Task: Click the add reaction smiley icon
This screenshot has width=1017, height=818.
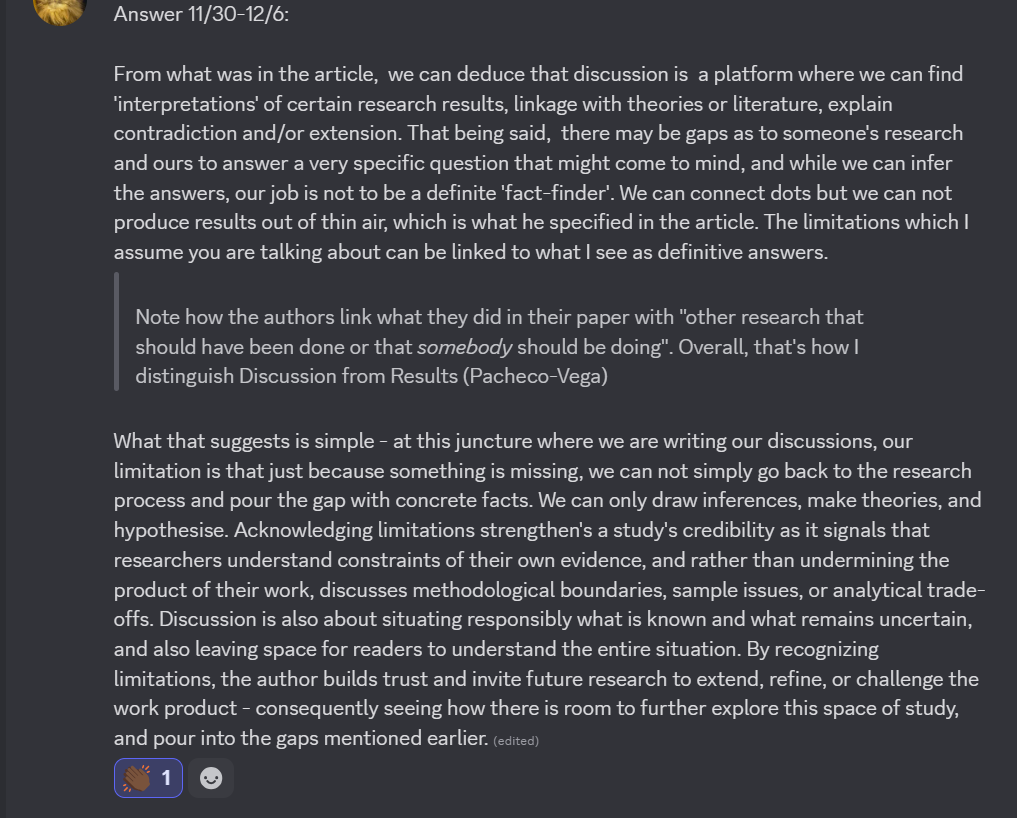Action: (x=211, y=778)
